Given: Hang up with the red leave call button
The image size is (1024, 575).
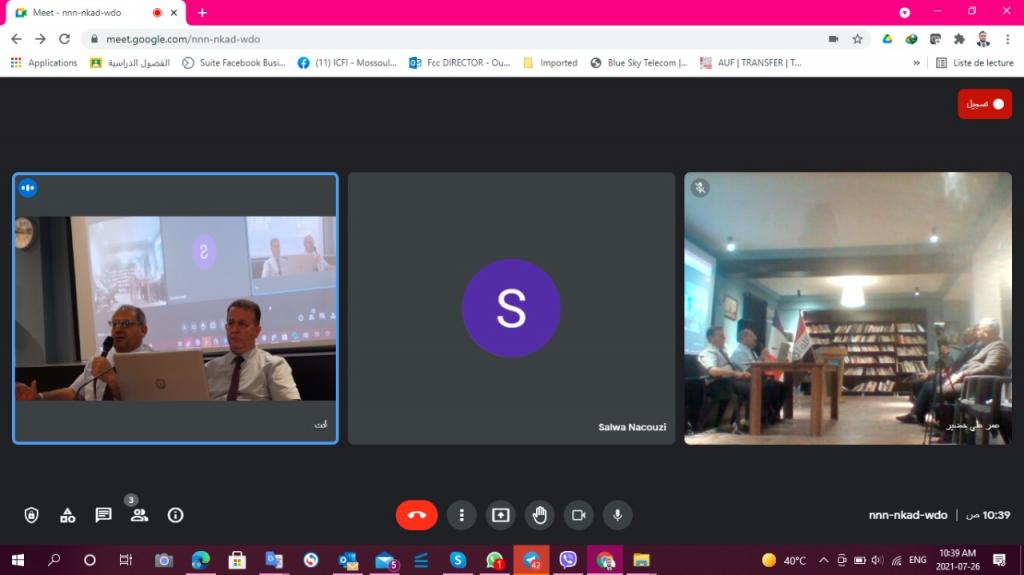Looking at the screenshot, I should pos(416,515).
